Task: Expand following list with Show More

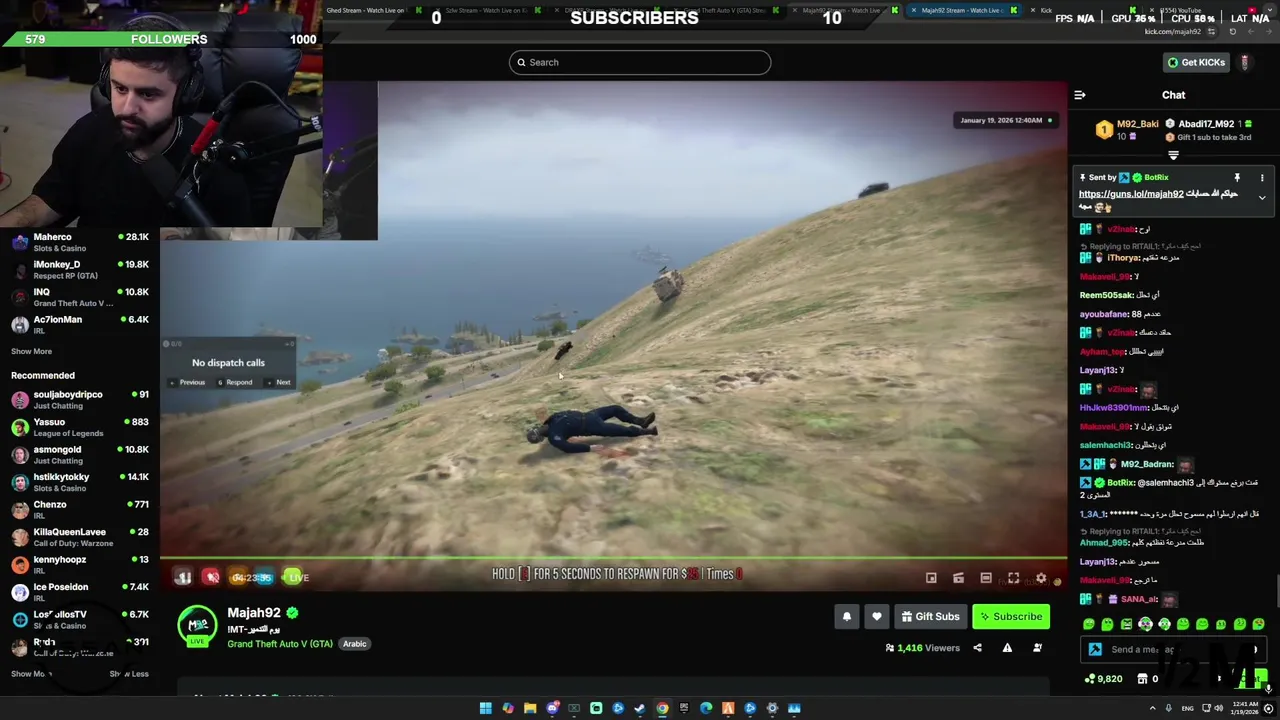Action: (31, 351)
